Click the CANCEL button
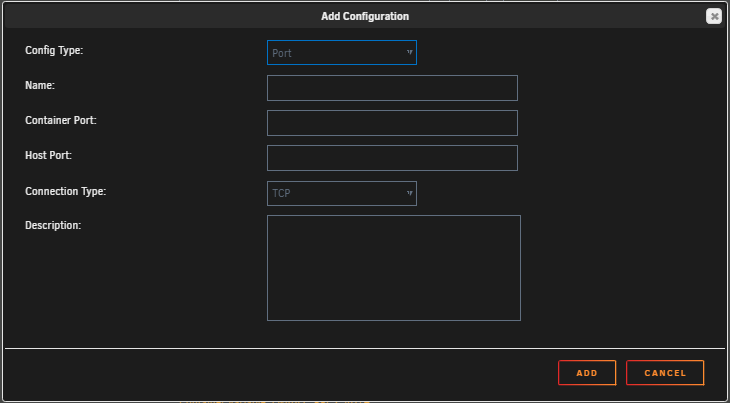Viewport: 730px width, 403px height. coord(665,373)
